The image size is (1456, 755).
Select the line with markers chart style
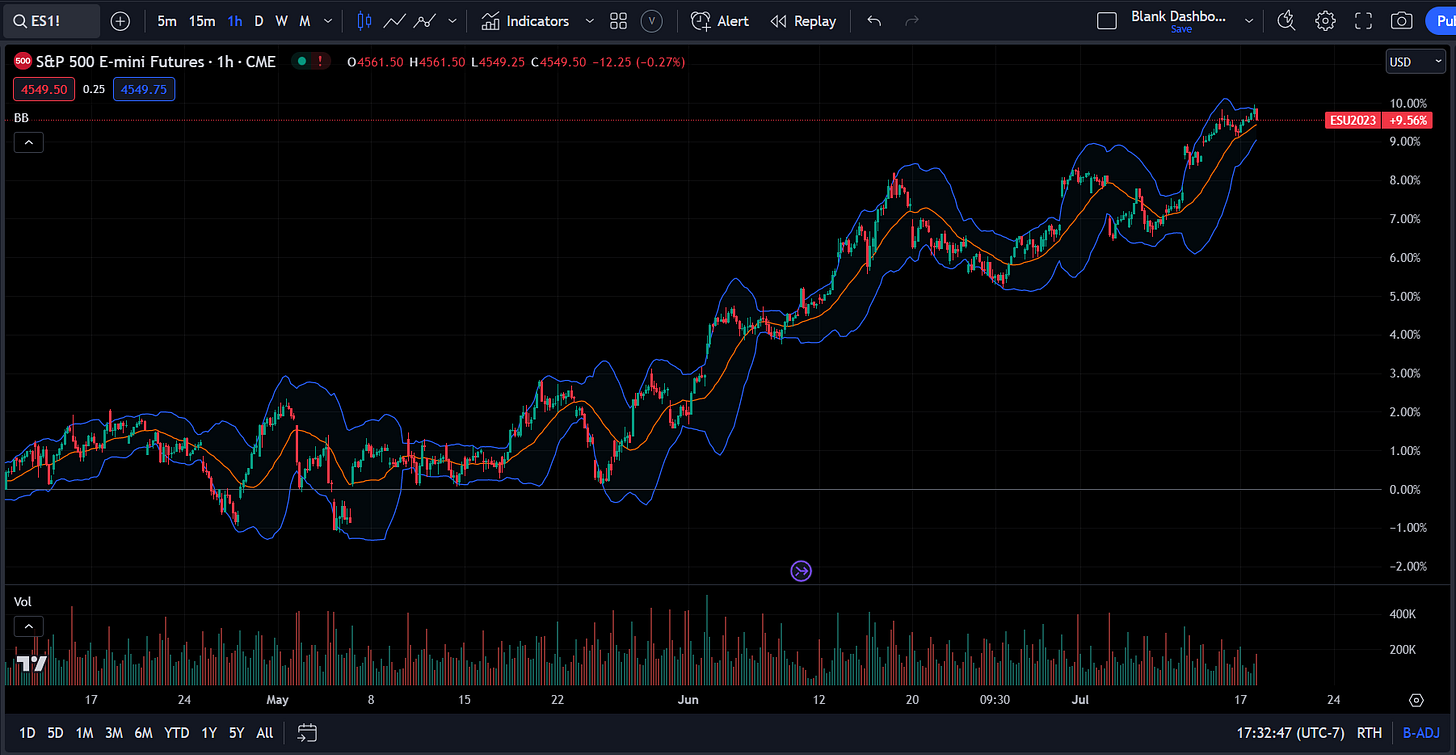425,21
